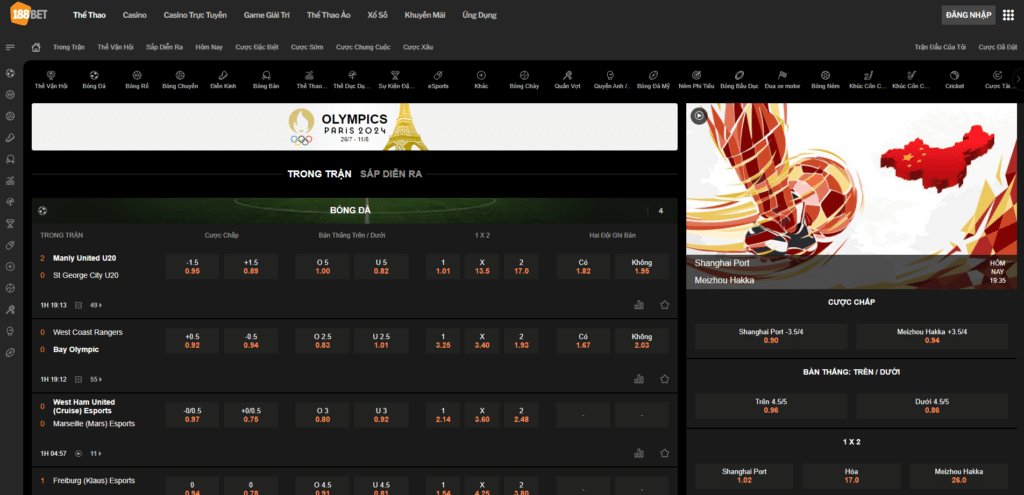Open statistics chart icon for West Coast Rangers
Viewport: 1024px width, 495px height.
click(639, 379)
